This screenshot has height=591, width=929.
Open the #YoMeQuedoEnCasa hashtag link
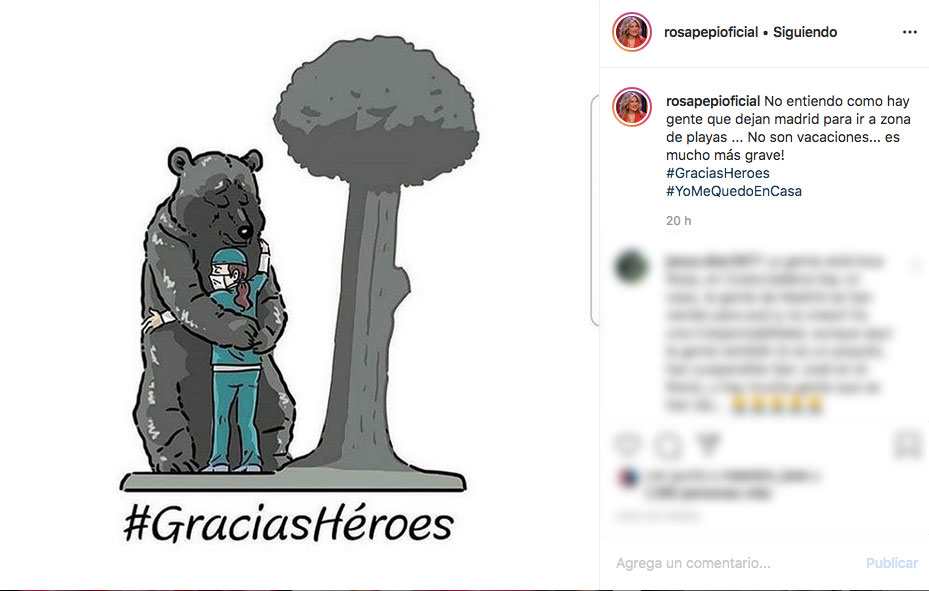(733, 191)
